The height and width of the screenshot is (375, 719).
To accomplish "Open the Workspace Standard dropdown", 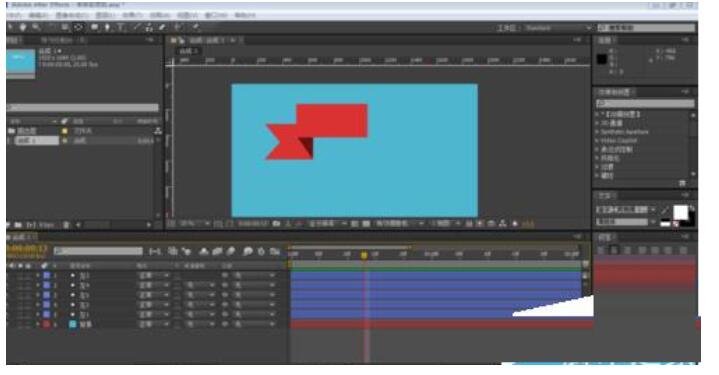I will tap(558, 28).
